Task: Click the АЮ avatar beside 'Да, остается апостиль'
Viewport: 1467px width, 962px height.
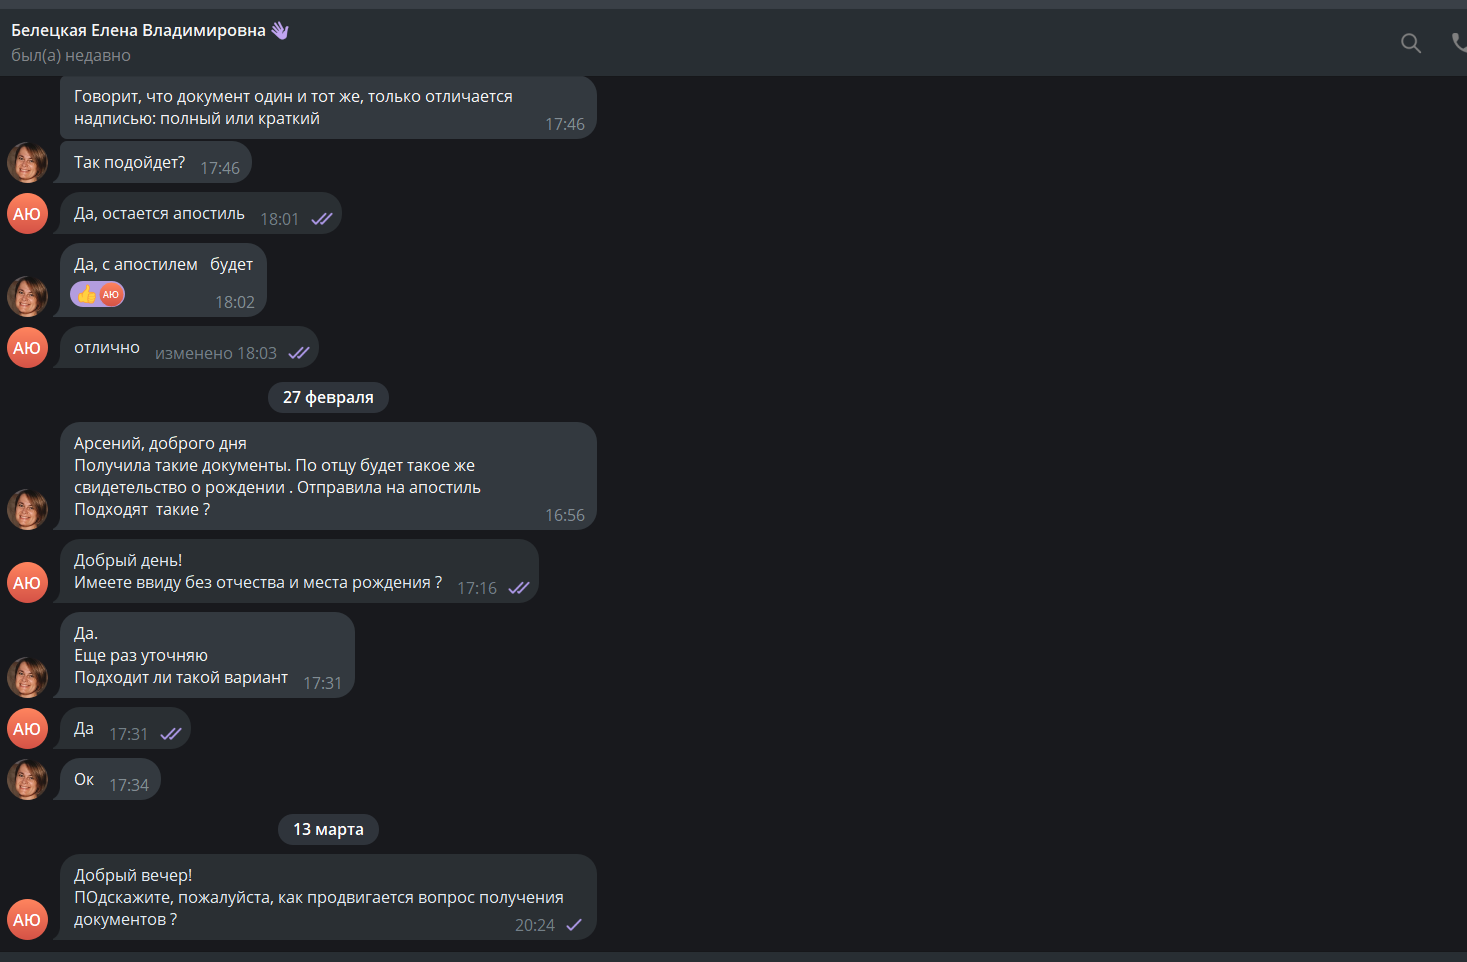Action: [28, 214]
